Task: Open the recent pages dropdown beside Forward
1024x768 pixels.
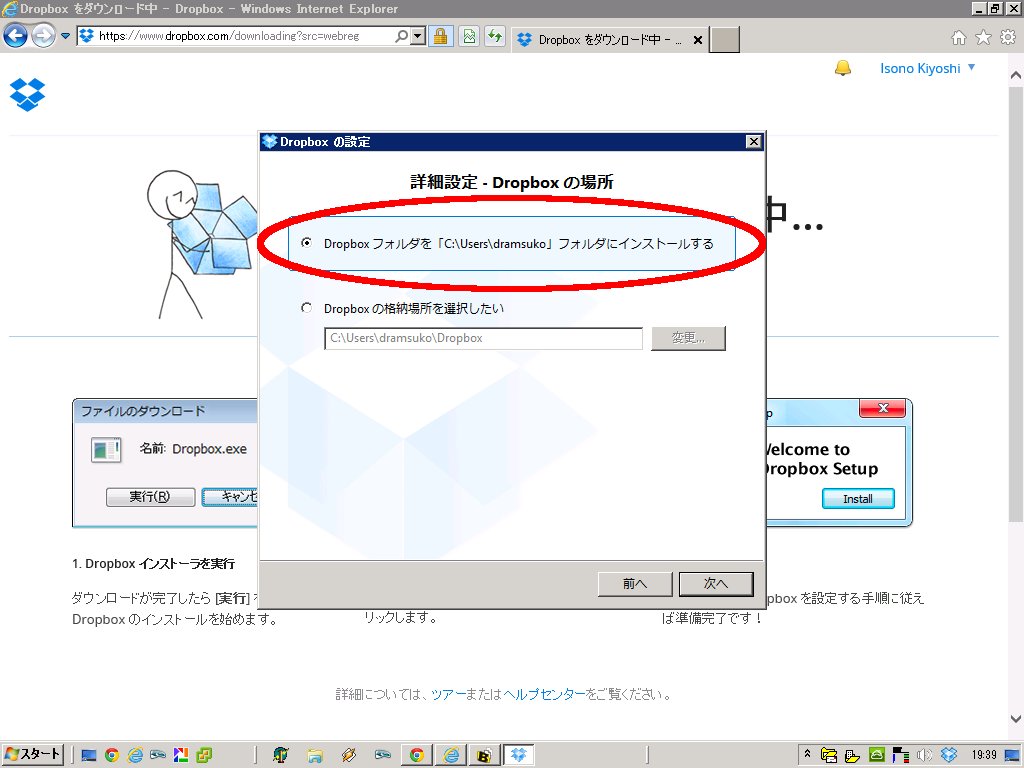Action: (65, 36)
